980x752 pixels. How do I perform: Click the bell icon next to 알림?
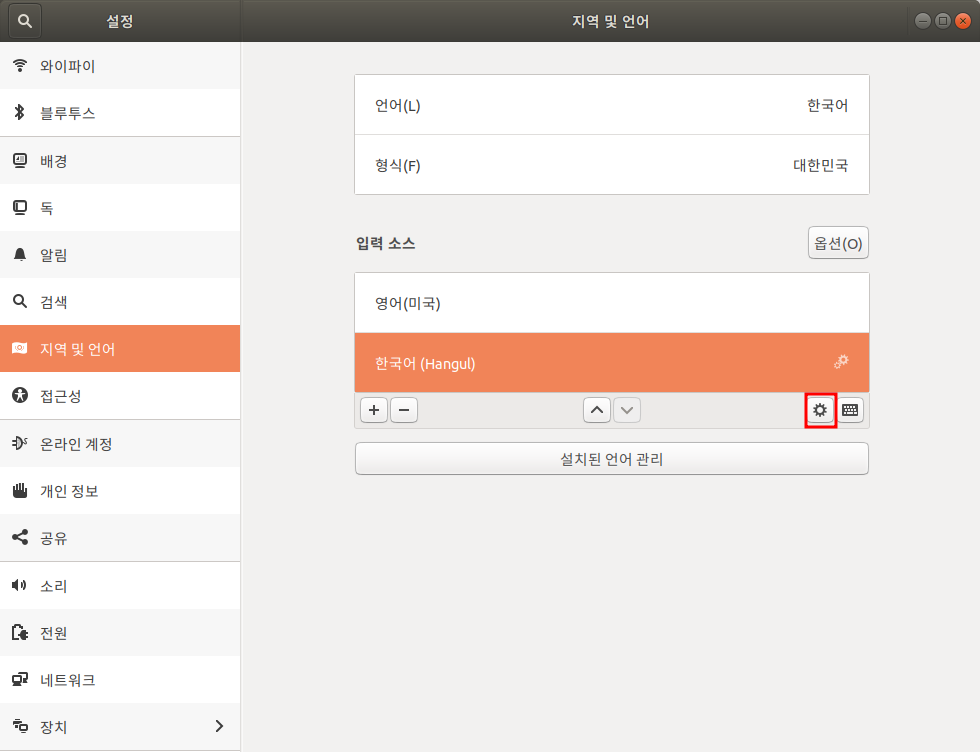pyautogui.click(x=20, y=254)
